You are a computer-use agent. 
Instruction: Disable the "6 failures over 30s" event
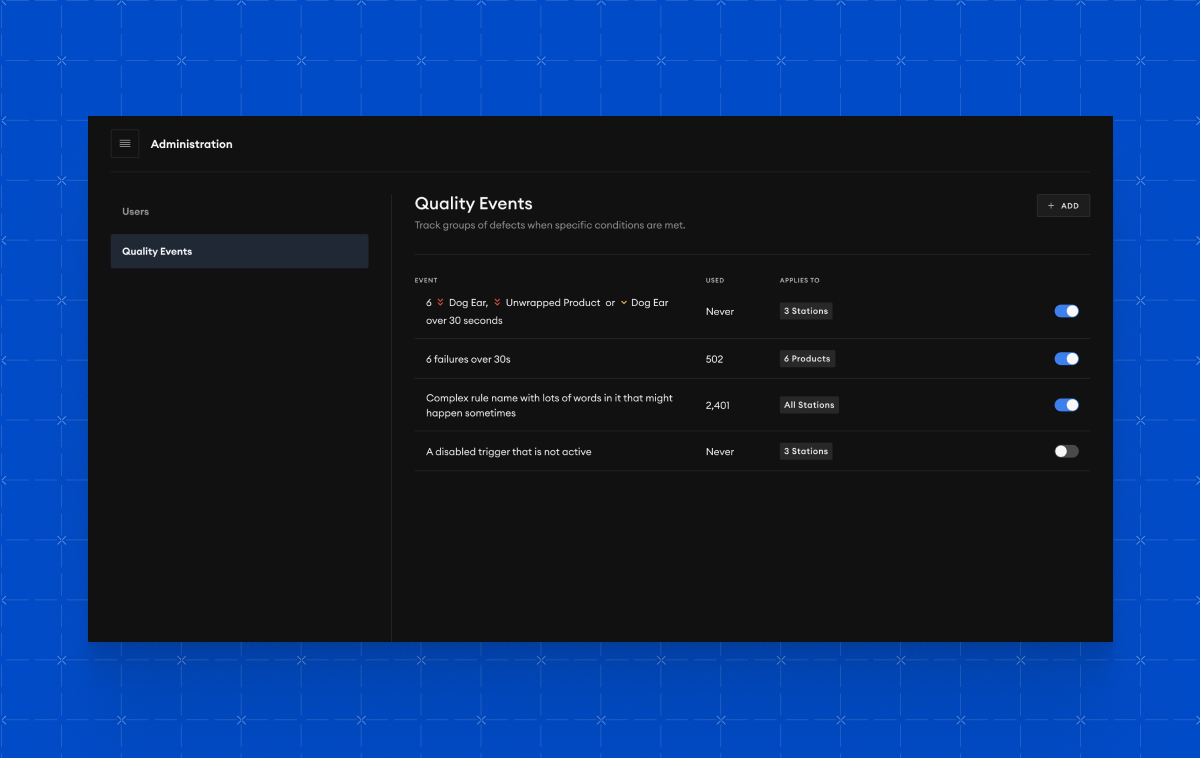(1066, 358)
